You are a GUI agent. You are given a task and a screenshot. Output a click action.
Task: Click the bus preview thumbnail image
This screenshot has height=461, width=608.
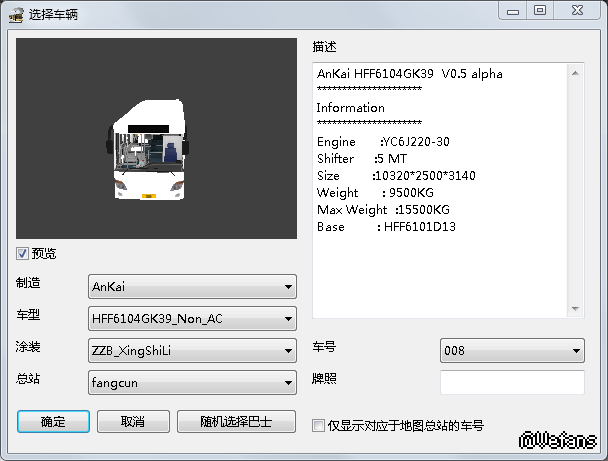coord(156,138)
